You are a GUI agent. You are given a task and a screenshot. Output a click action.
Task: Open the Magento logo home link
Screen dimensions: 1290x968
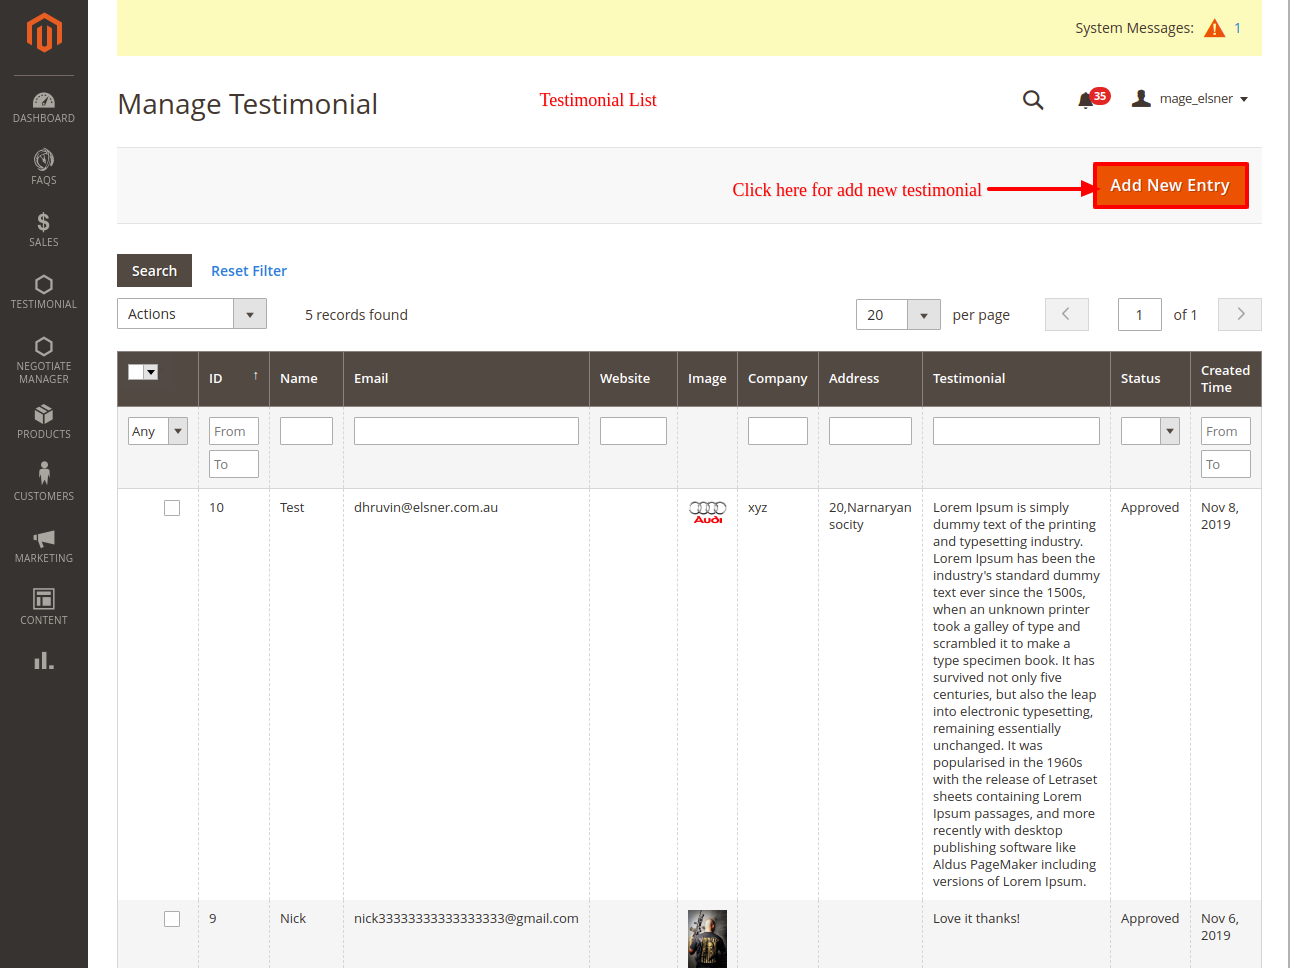44,32
